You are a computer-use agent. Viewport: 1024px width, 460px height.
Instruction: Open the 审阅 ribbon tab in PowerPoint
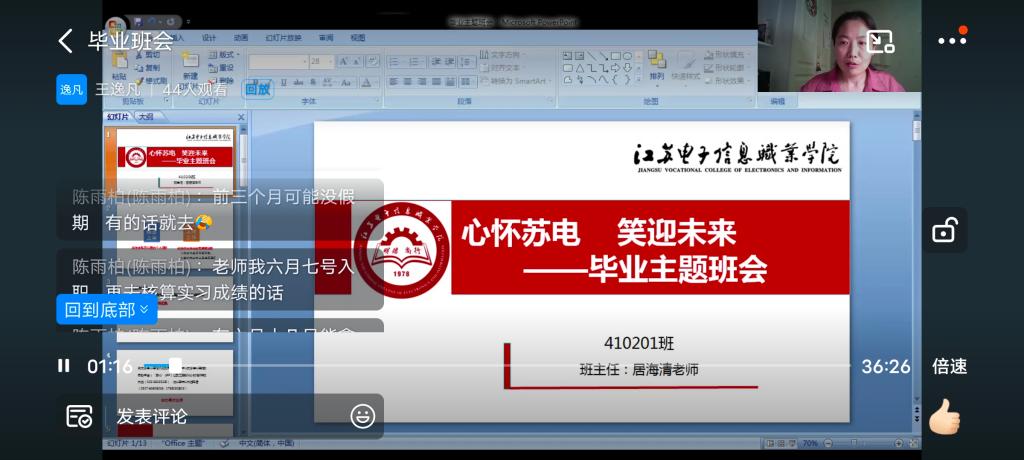click(x=326, y=38)
